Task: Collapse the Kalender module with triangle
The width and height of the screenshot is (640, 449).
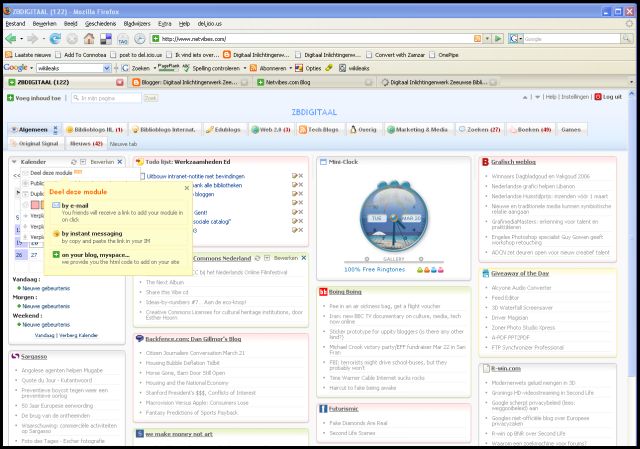Action: [14, 162]
